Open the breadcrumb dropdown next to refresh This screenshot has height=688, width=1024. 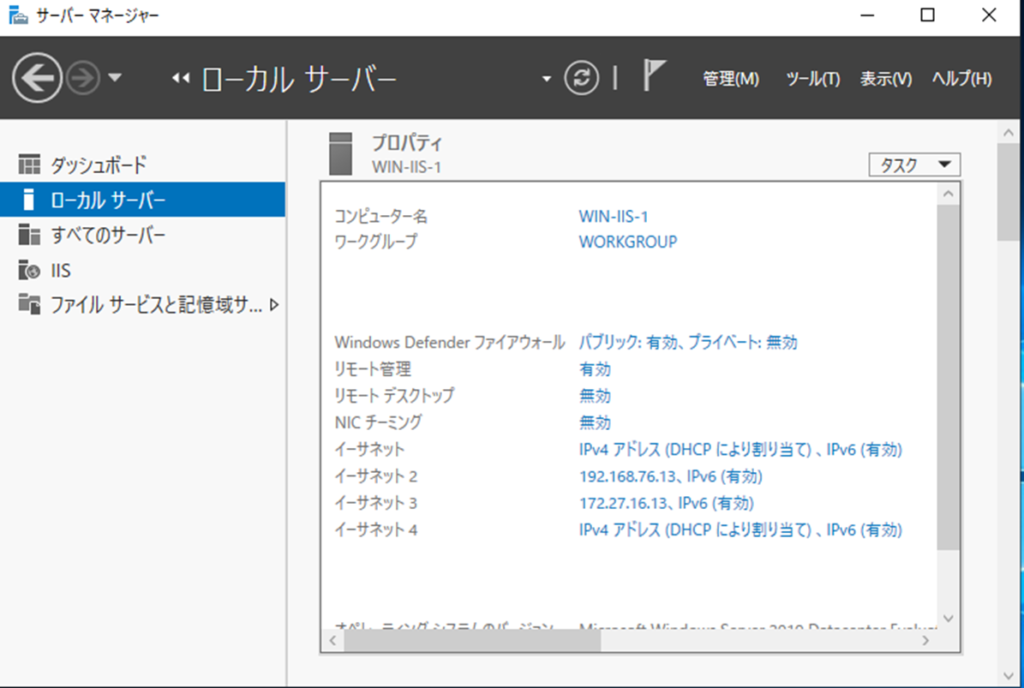[546, 79]
